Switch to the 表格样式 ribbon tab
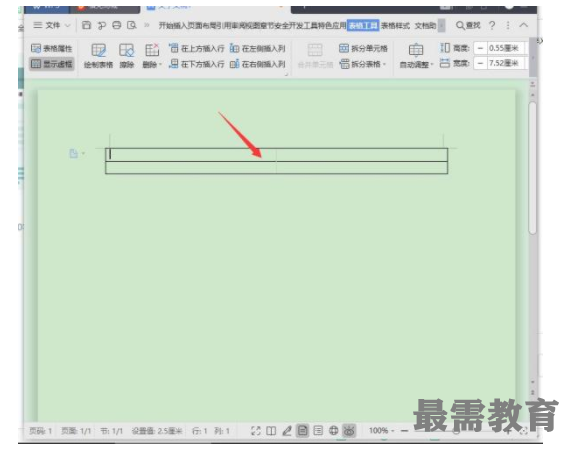The width and height of the screenshot is (565, 455). (x=395, y=26)
